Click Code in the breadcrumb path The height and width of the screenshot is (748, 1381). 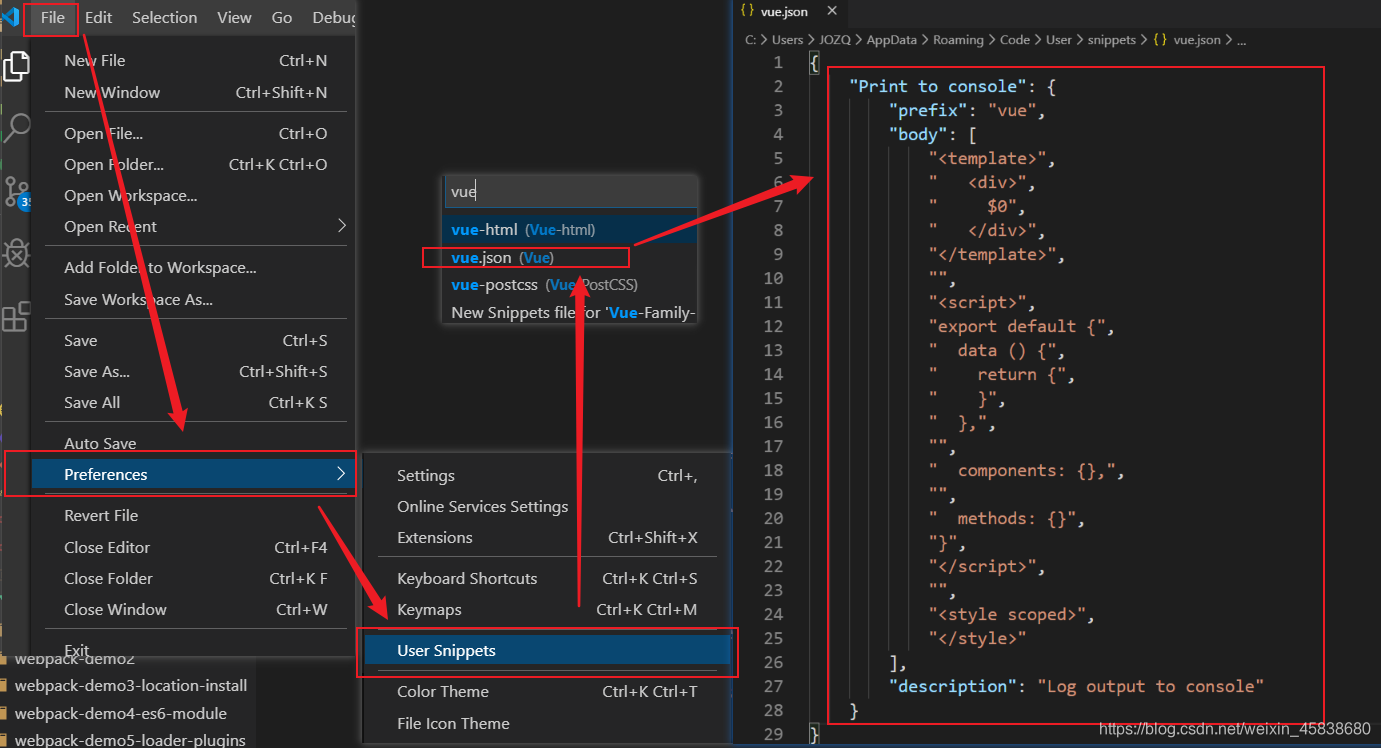(x=1014, y=40)
